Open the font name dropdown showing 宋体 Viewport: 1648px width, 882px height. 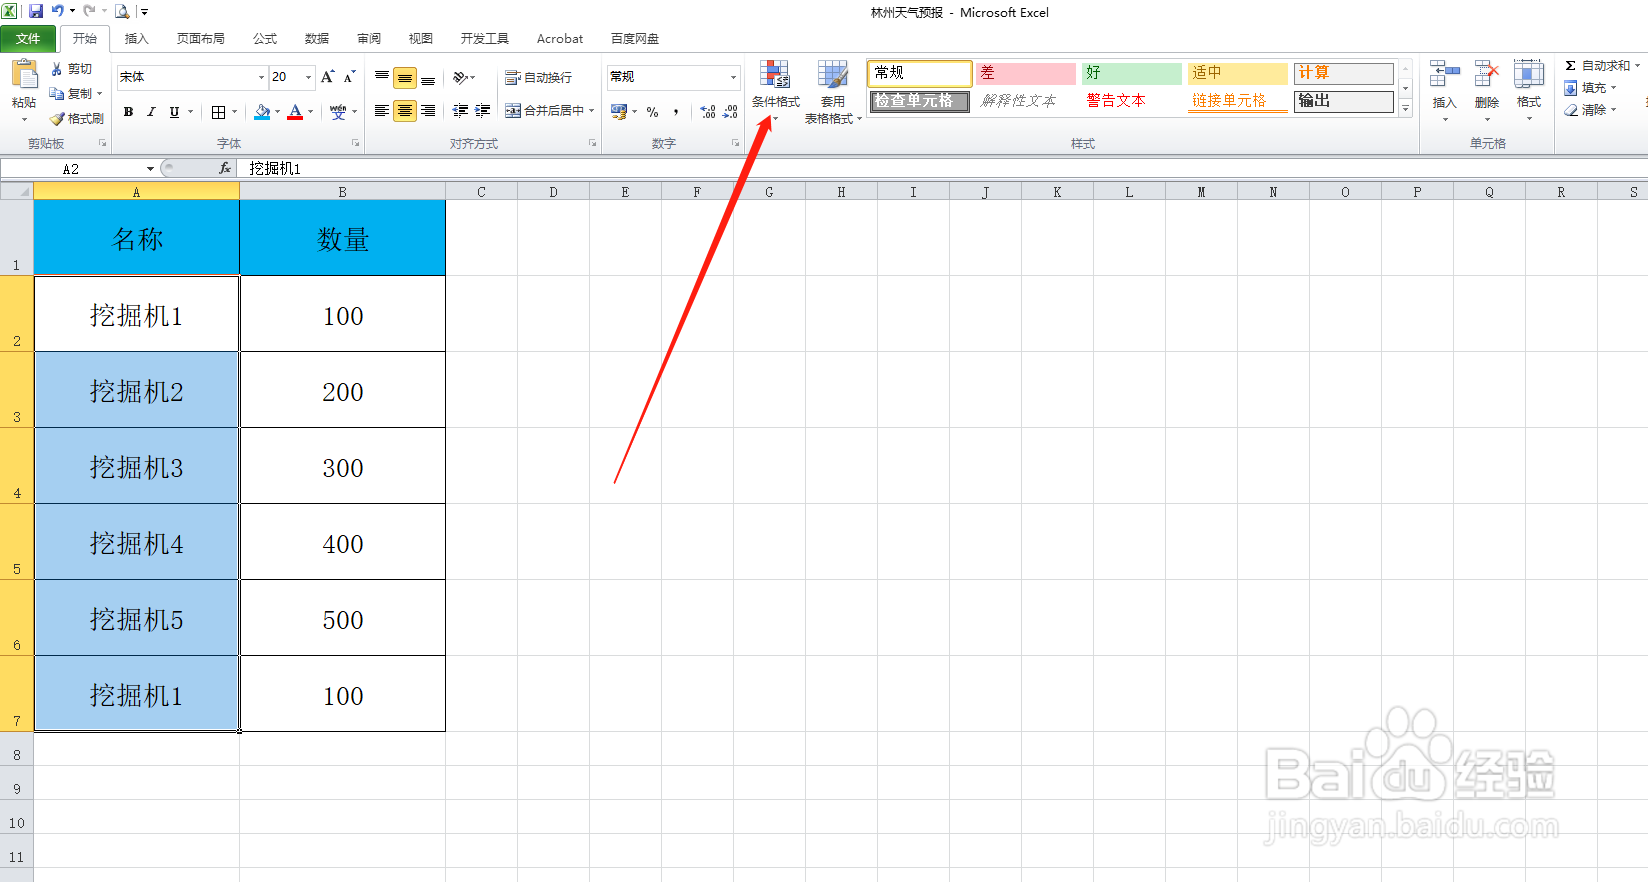pos(261,77)
